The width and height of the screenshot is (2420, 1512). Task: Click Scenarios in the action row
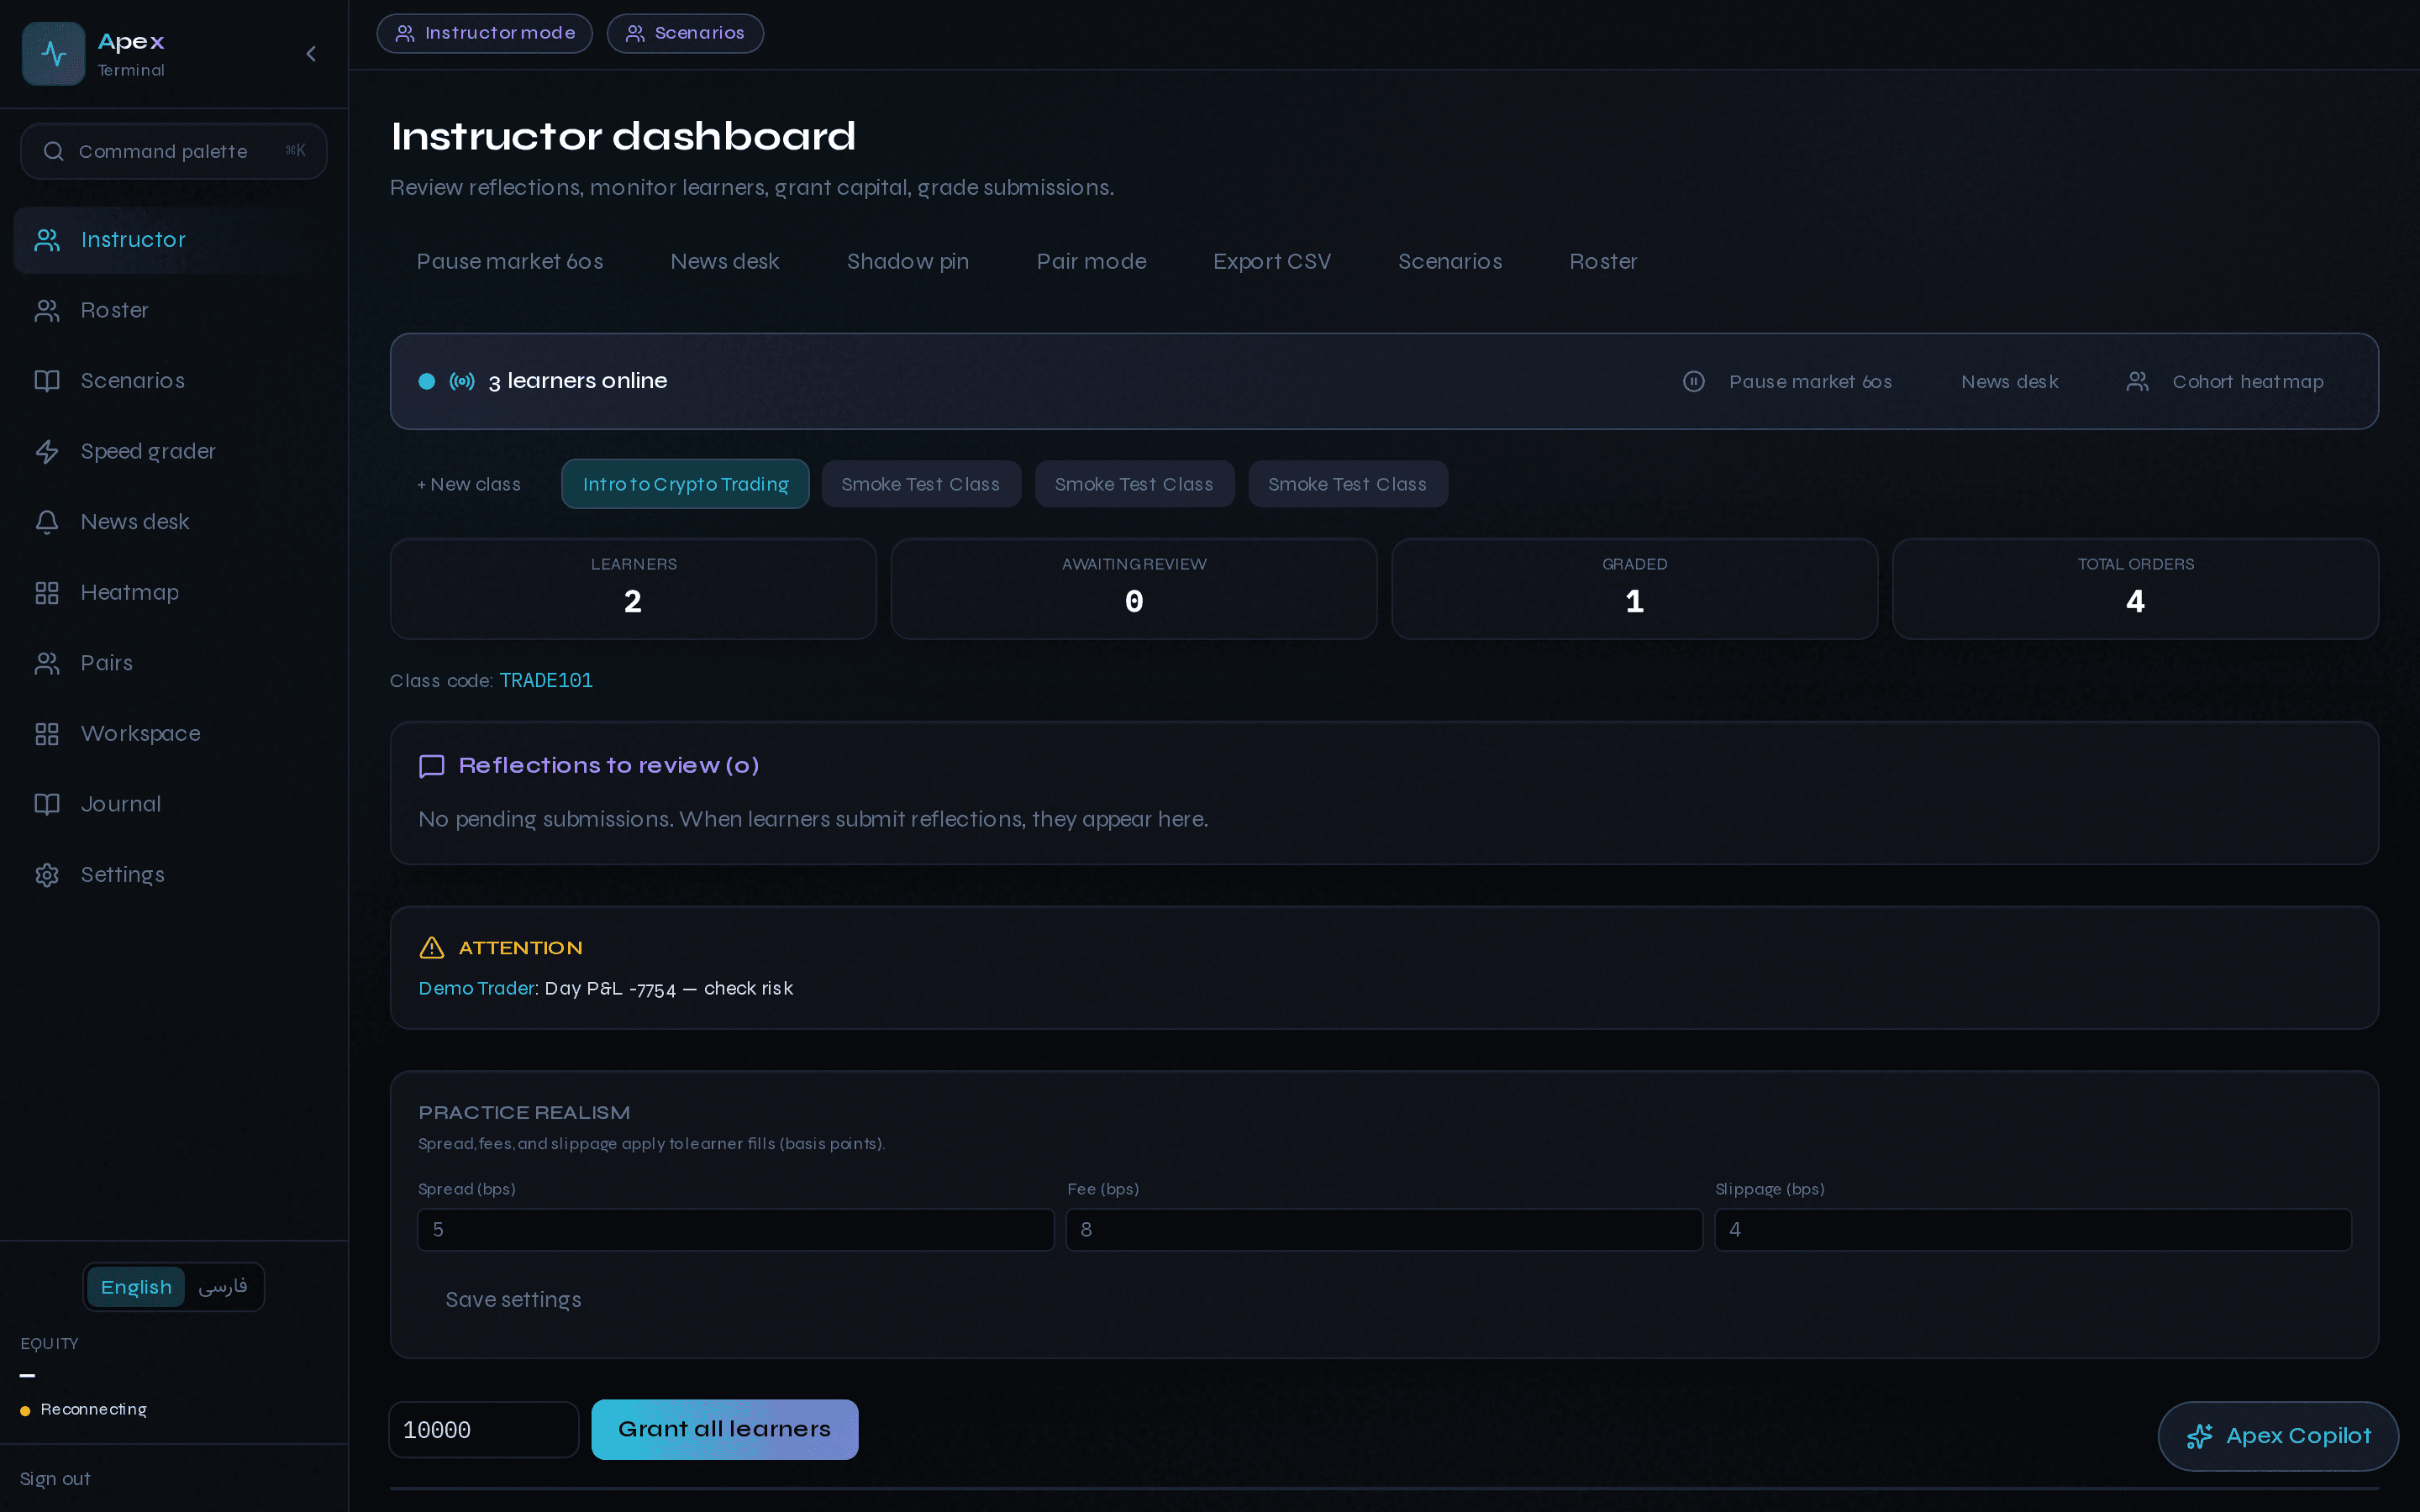pyautogui.click(x=1450, y=261)
